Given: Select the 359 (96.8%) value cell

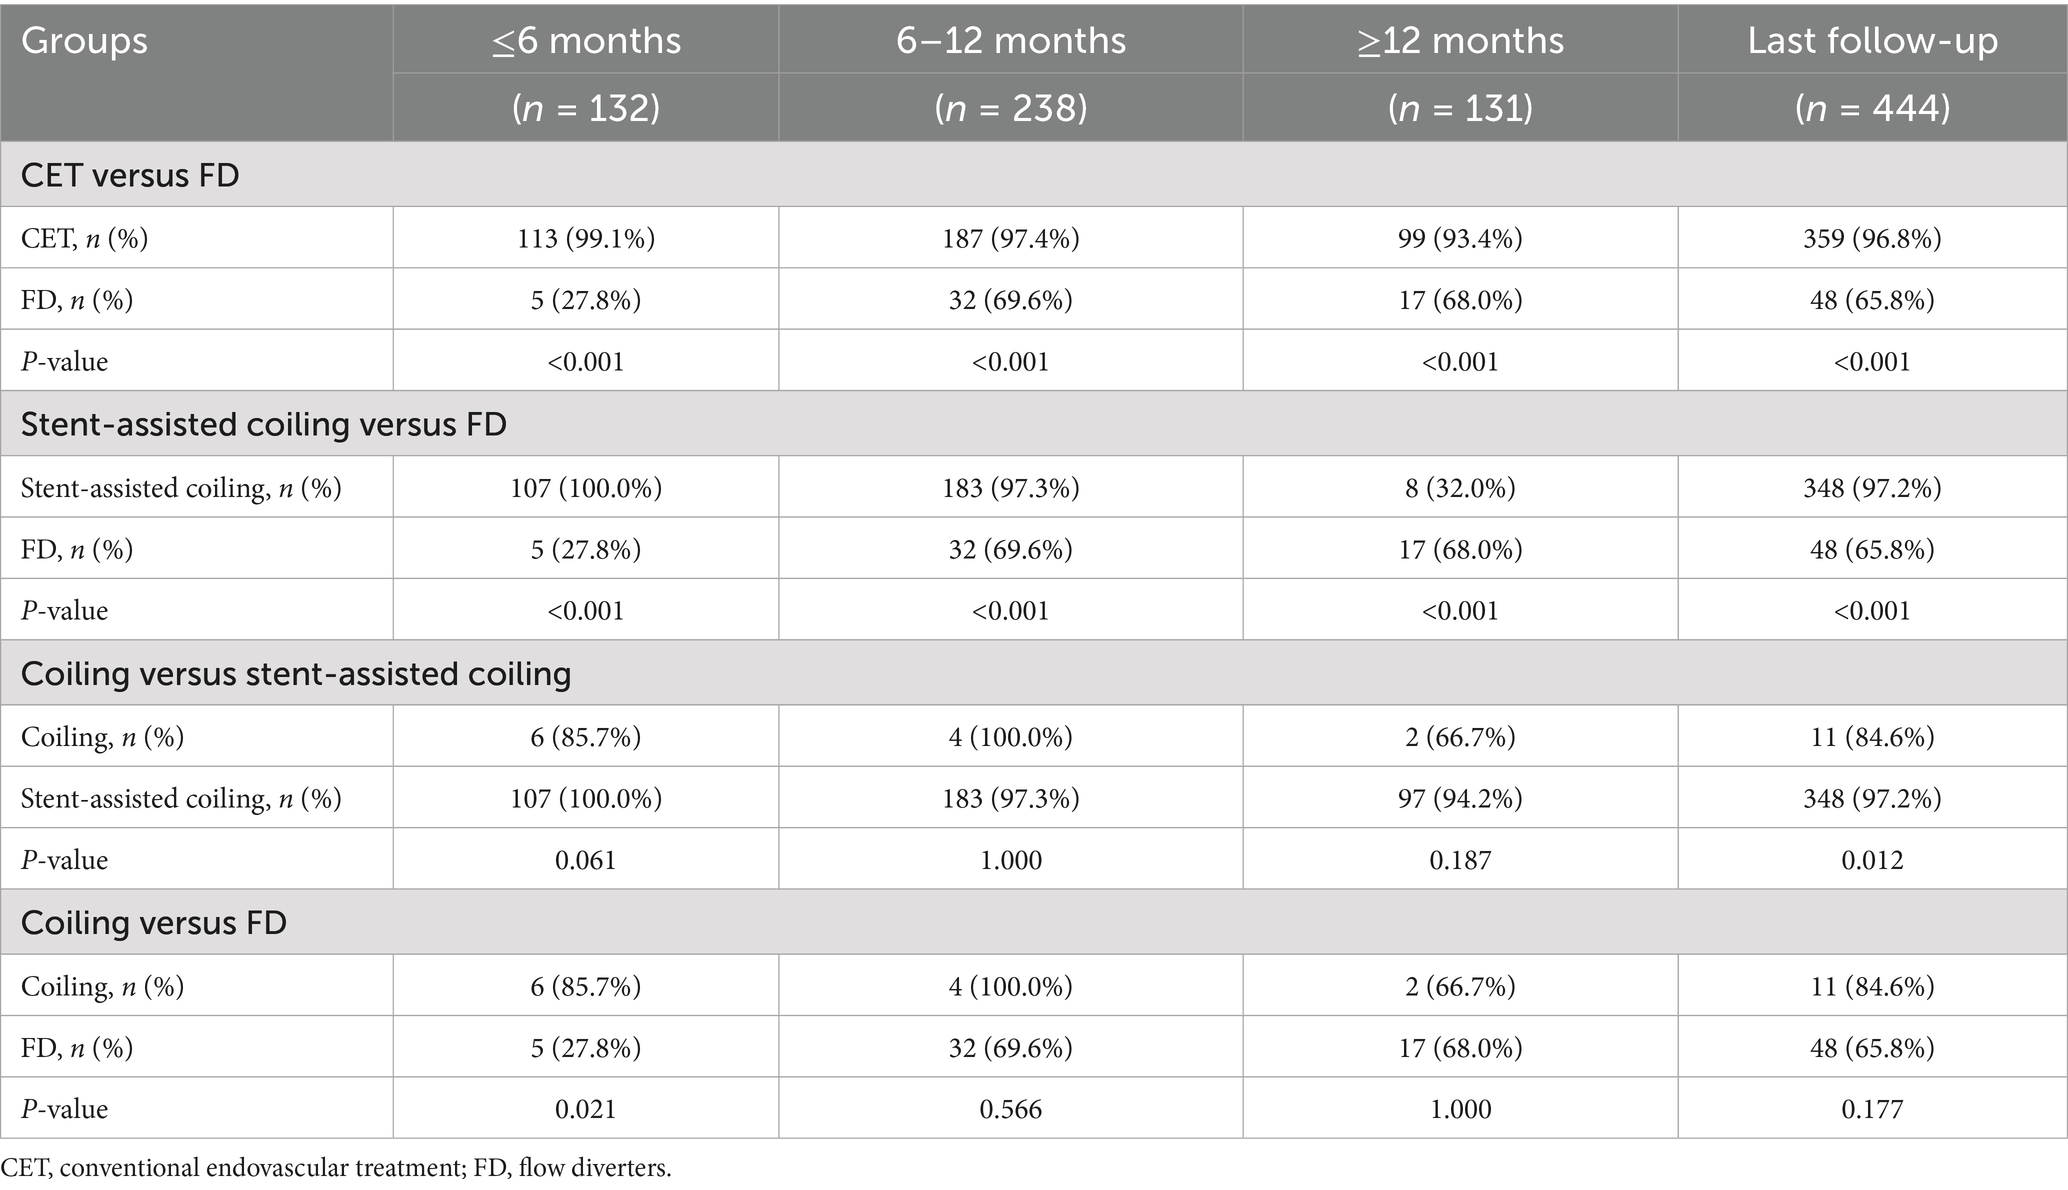Looking at the screenshot, I should pyautogui.click(x=1872, y=238).
